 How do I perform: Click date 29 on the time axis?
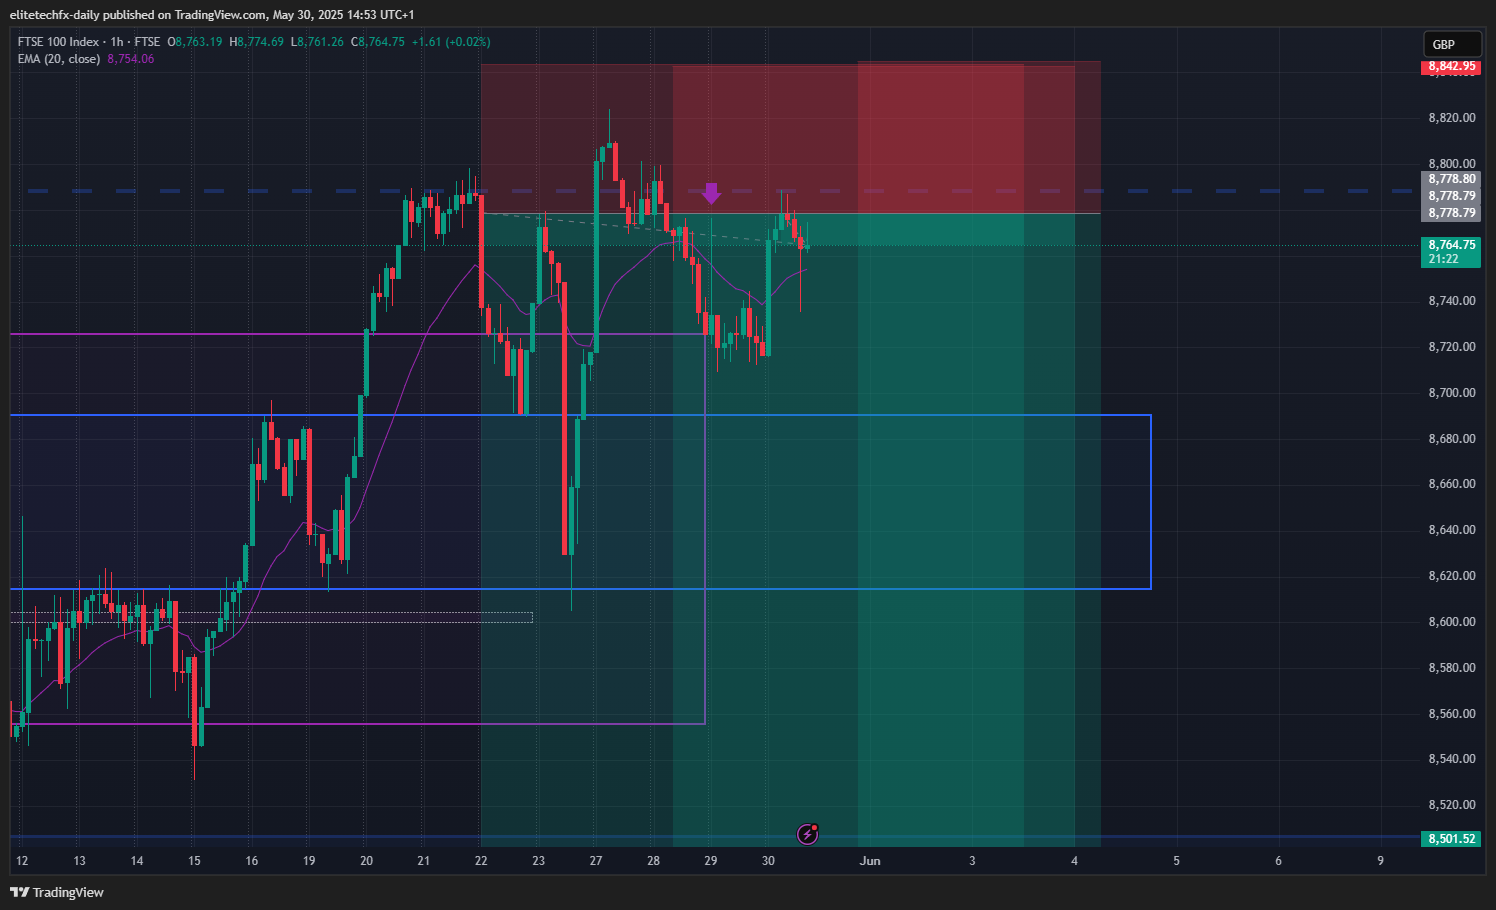[x=711, y=861]
